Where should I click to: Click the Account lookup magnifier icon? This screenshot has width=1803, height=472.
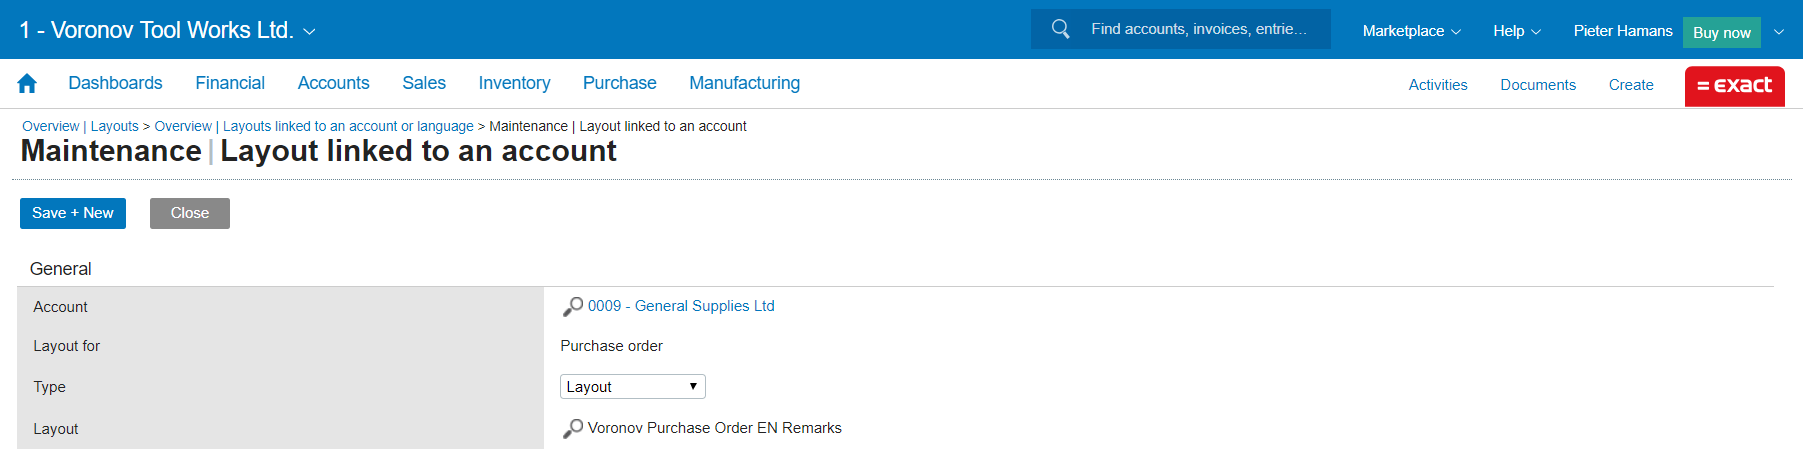pos(573,307)
